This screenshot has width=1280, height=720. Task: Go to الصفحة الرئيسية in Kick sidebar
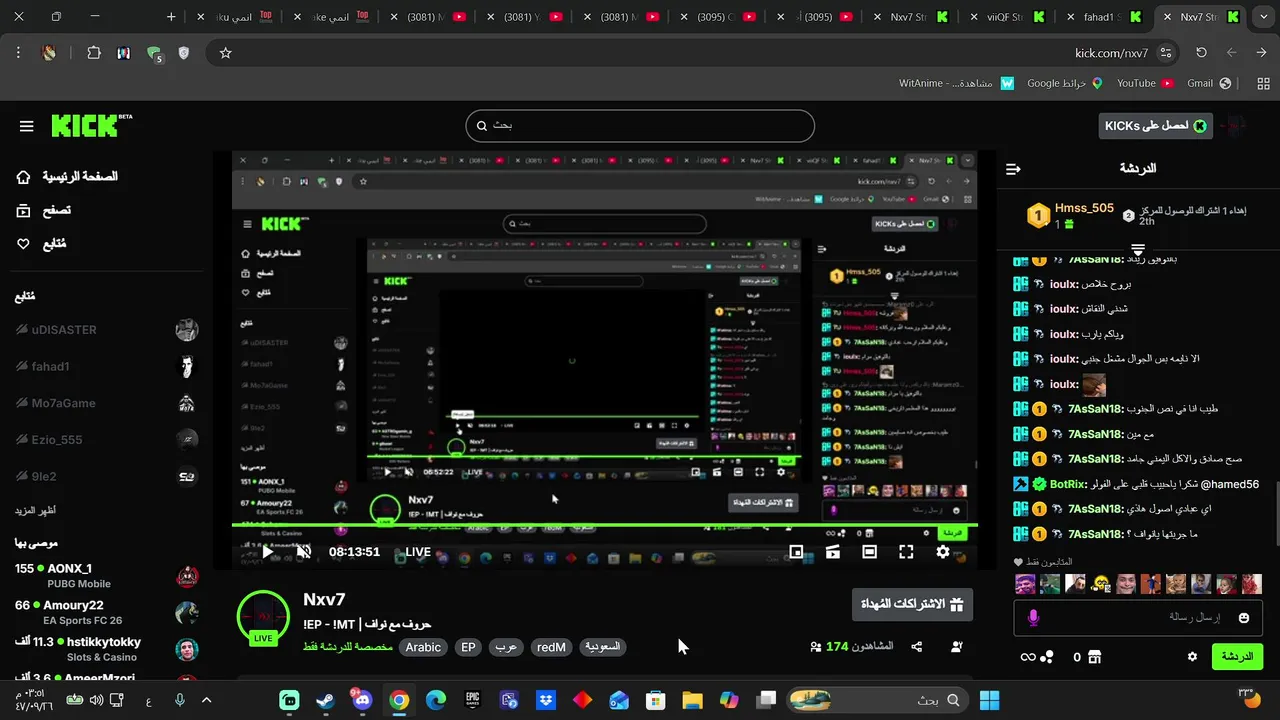tap(67, 177)
